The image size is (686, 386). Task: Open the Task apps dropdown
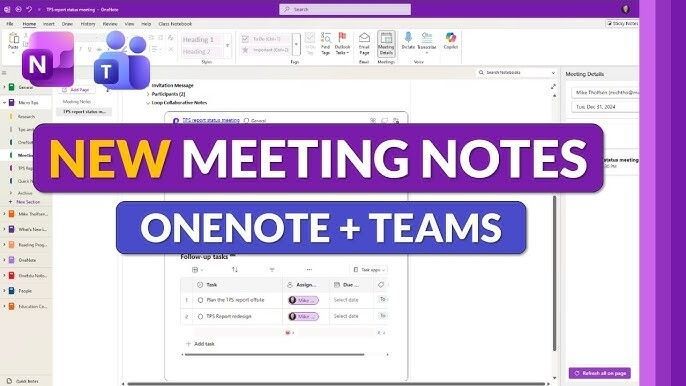[370, 270]
